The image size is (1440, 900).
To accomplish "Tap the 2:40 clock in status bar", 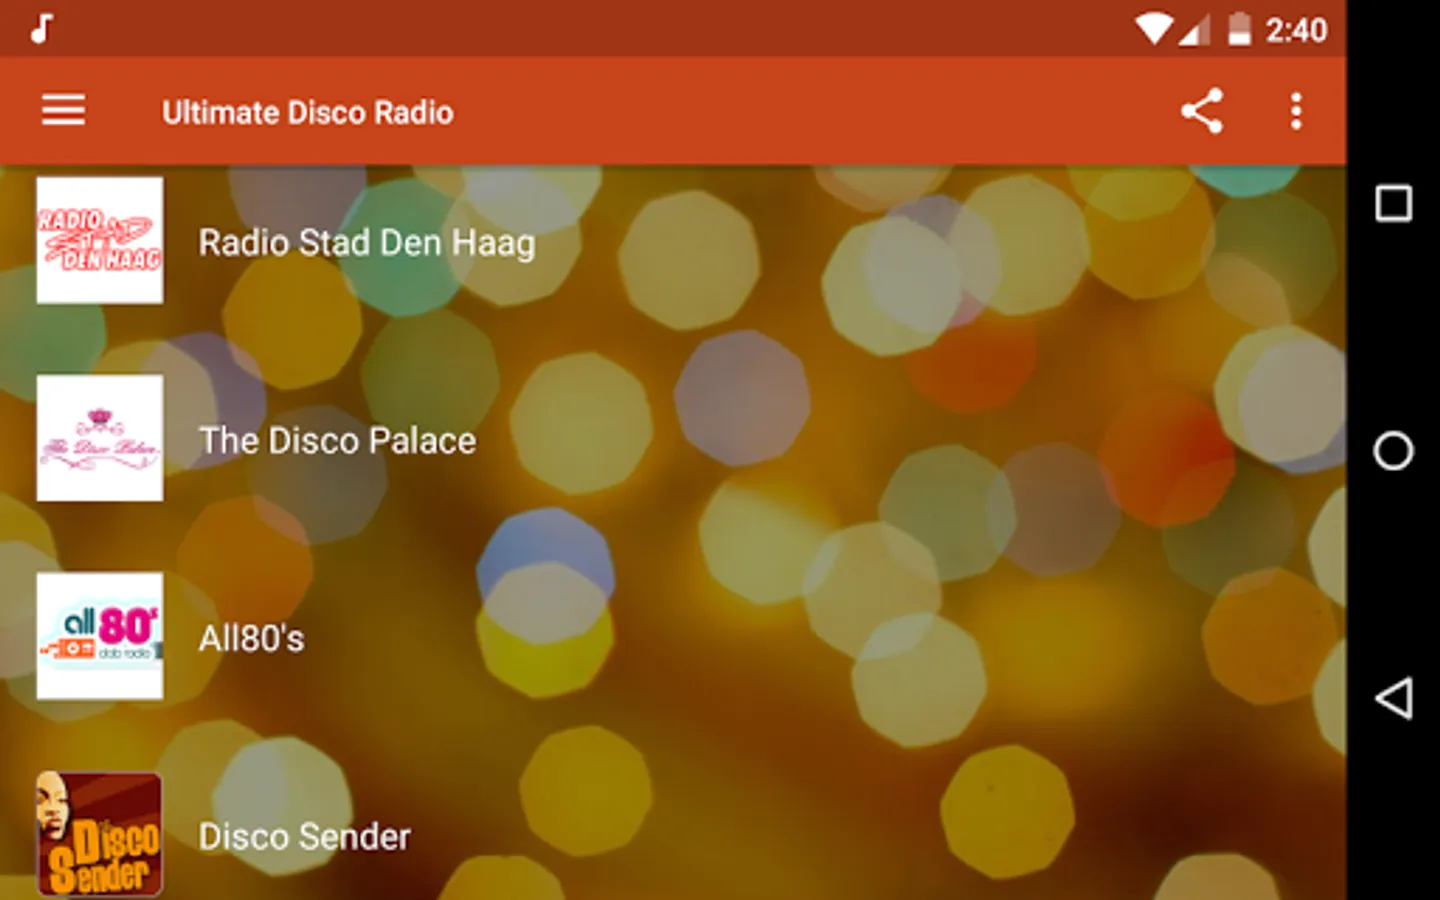I will (x=1296, y=30).
